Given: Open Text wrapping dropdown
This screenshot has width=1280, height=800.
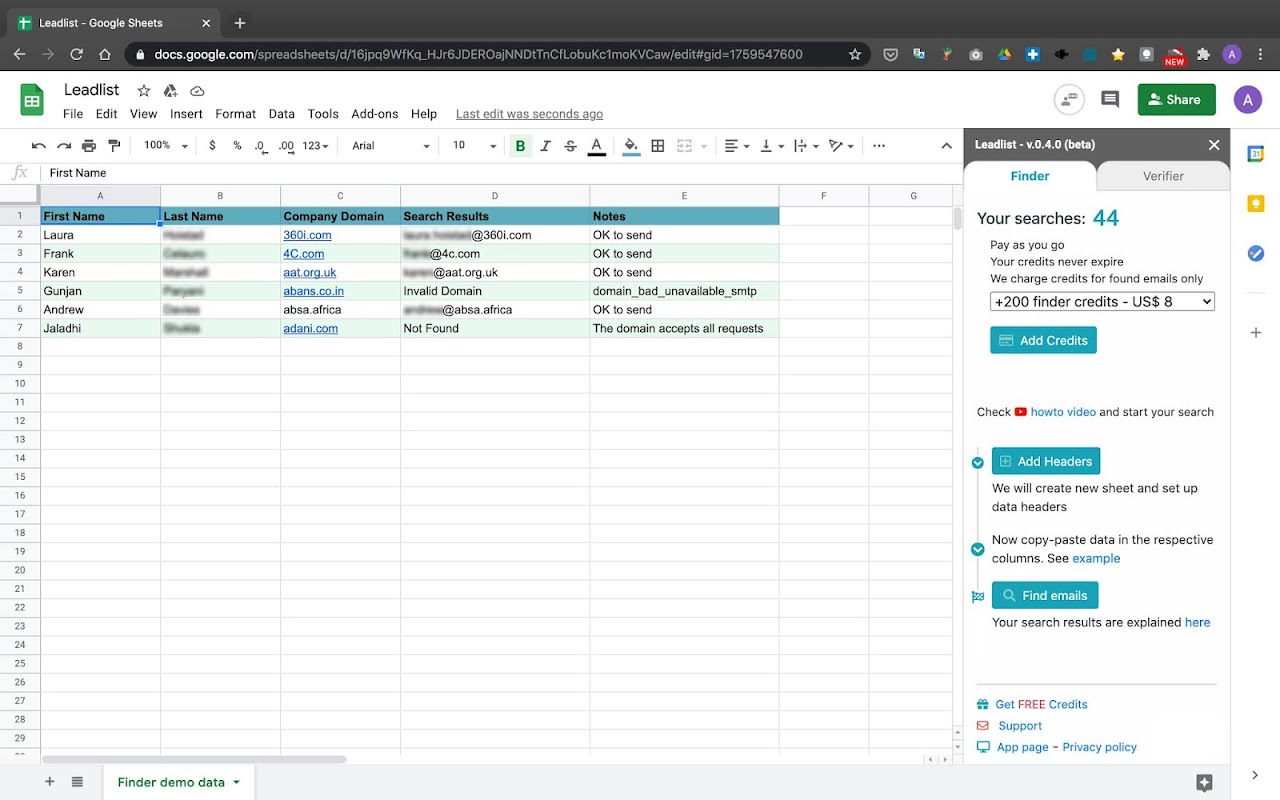Looking at the screenshot, I should pyautogui.click(x=806, y=146).
